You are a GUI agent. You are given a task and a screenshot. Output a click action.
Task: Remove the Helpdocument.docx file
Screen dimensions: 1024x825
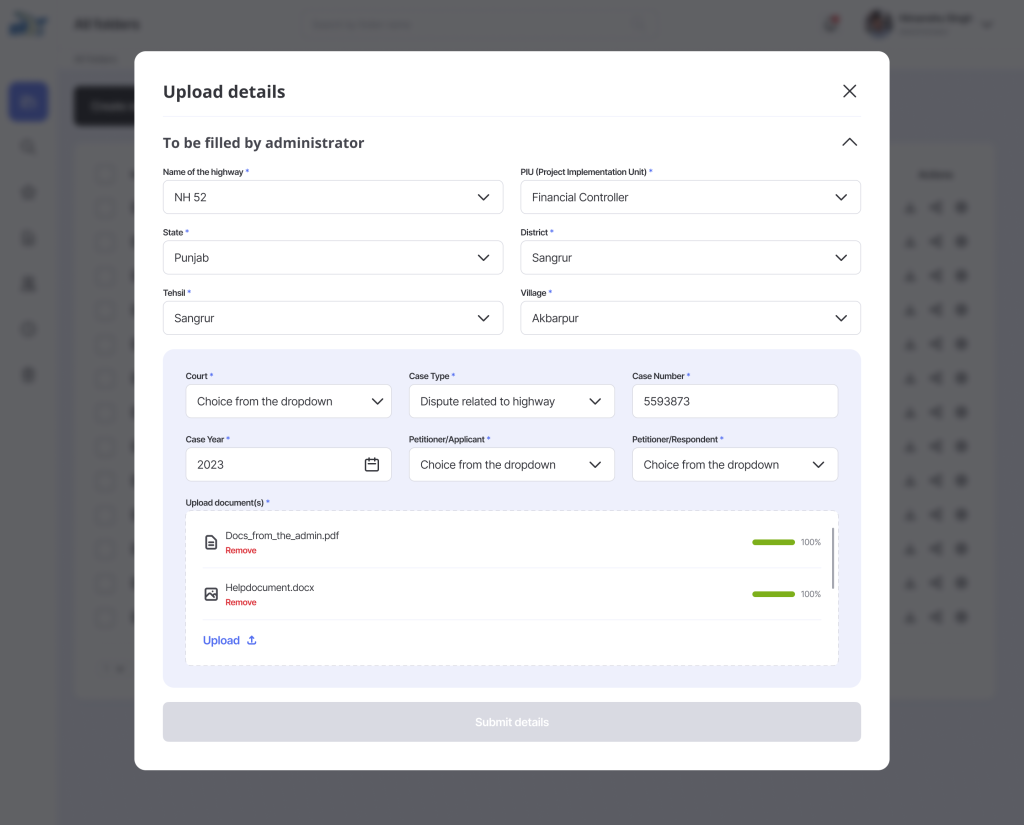pos(241,603)
